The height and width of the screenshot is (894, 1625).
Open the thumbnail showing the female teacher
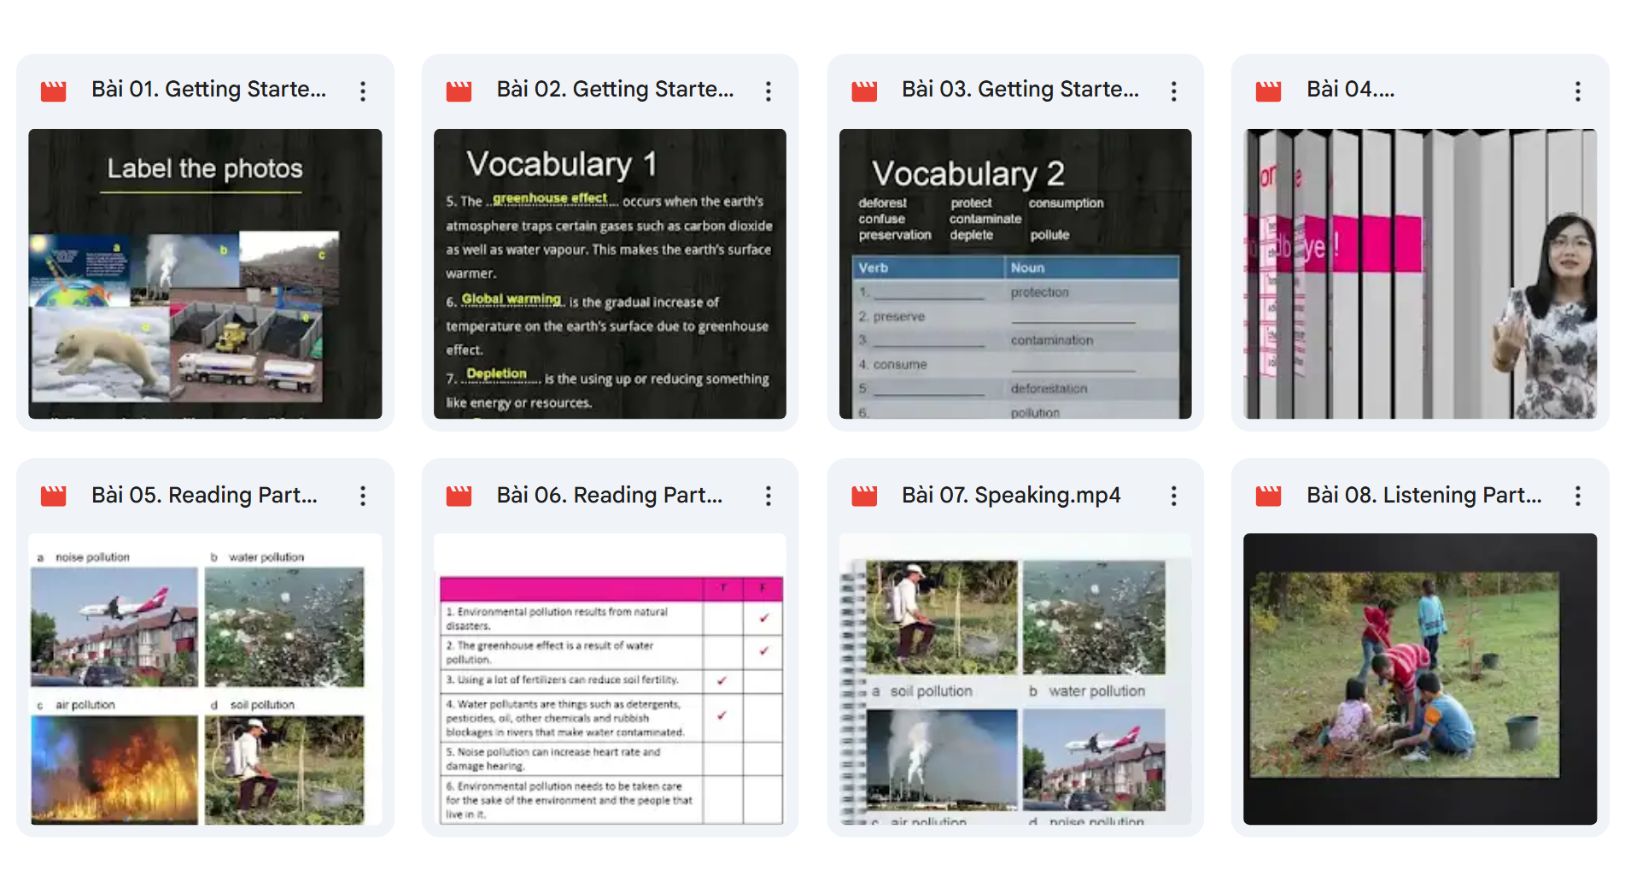coord(1420,273)
